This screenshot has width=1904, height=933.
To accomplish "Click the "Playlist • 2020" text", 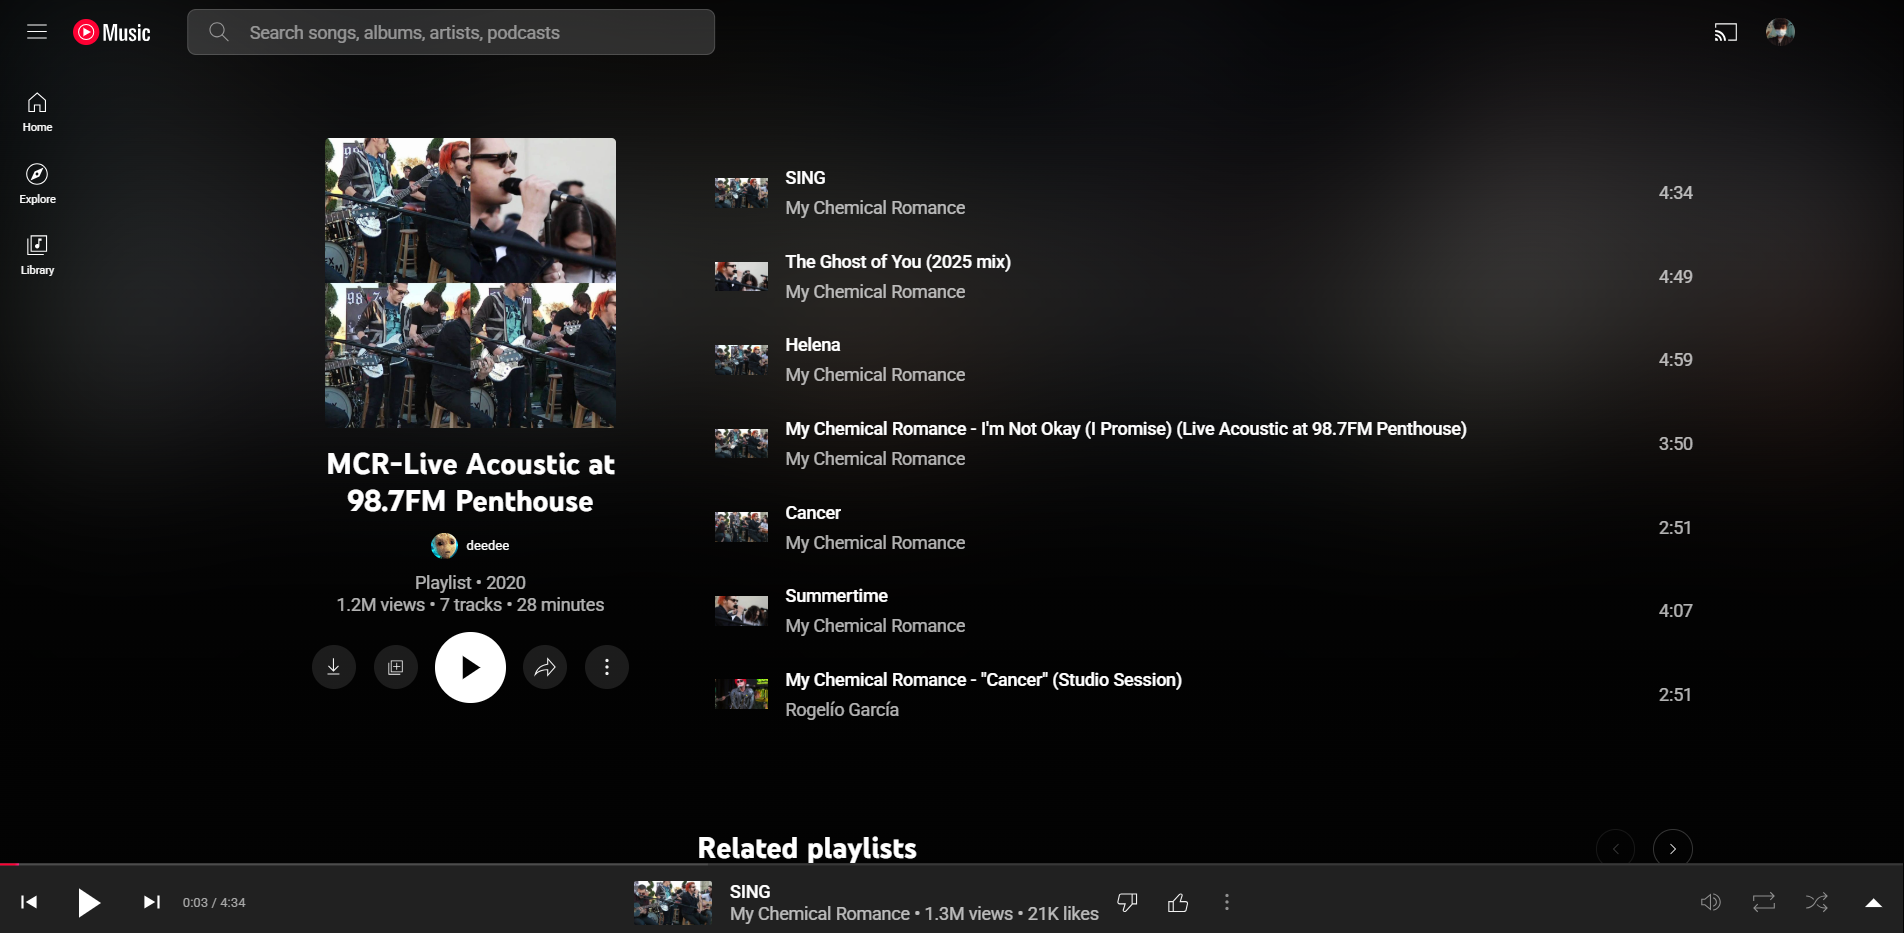I will [470, 583].
